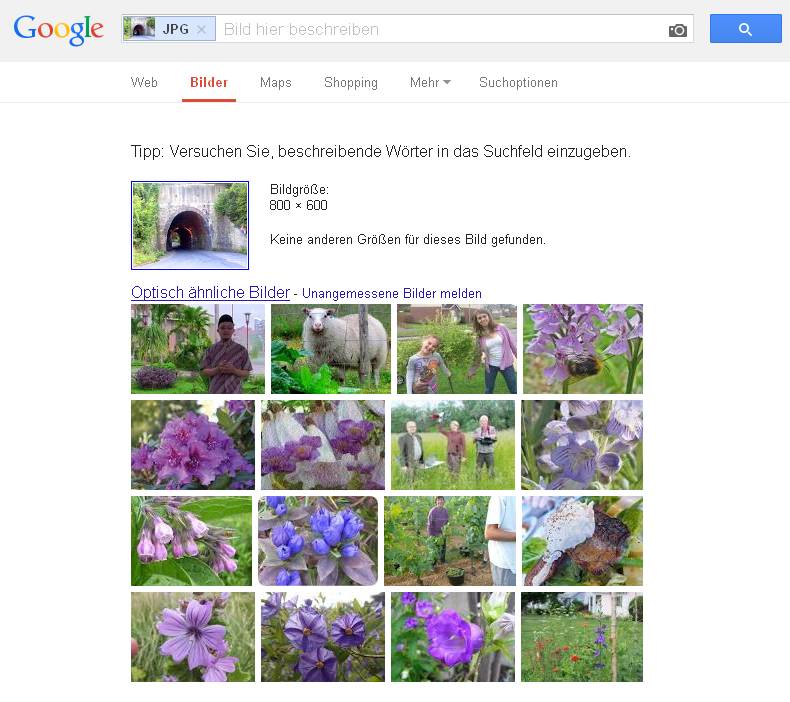The width and height of the screenshot is (790, 702).
Task: Open Suchoptionen search tools
Action: 518,83
